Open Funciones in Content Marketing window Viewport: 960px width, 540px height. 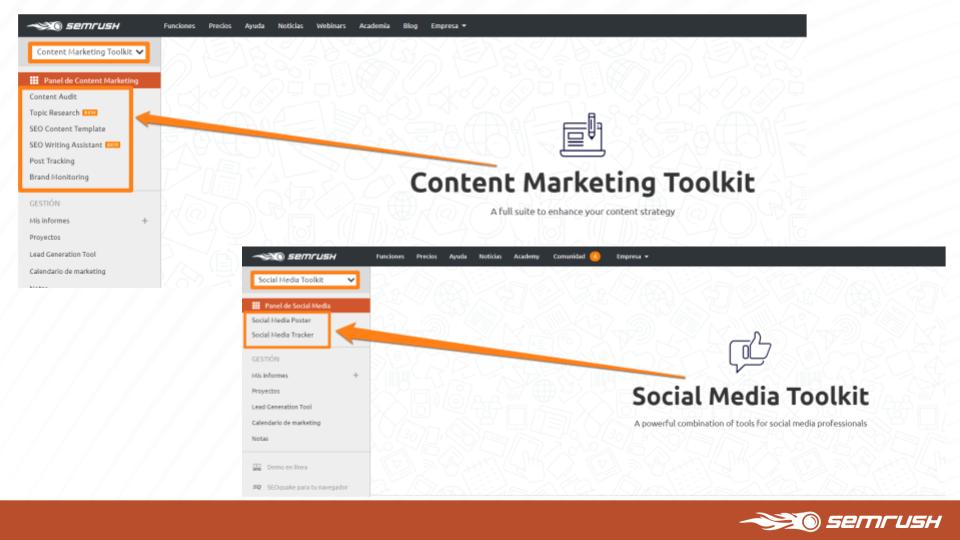pos(179,26)
